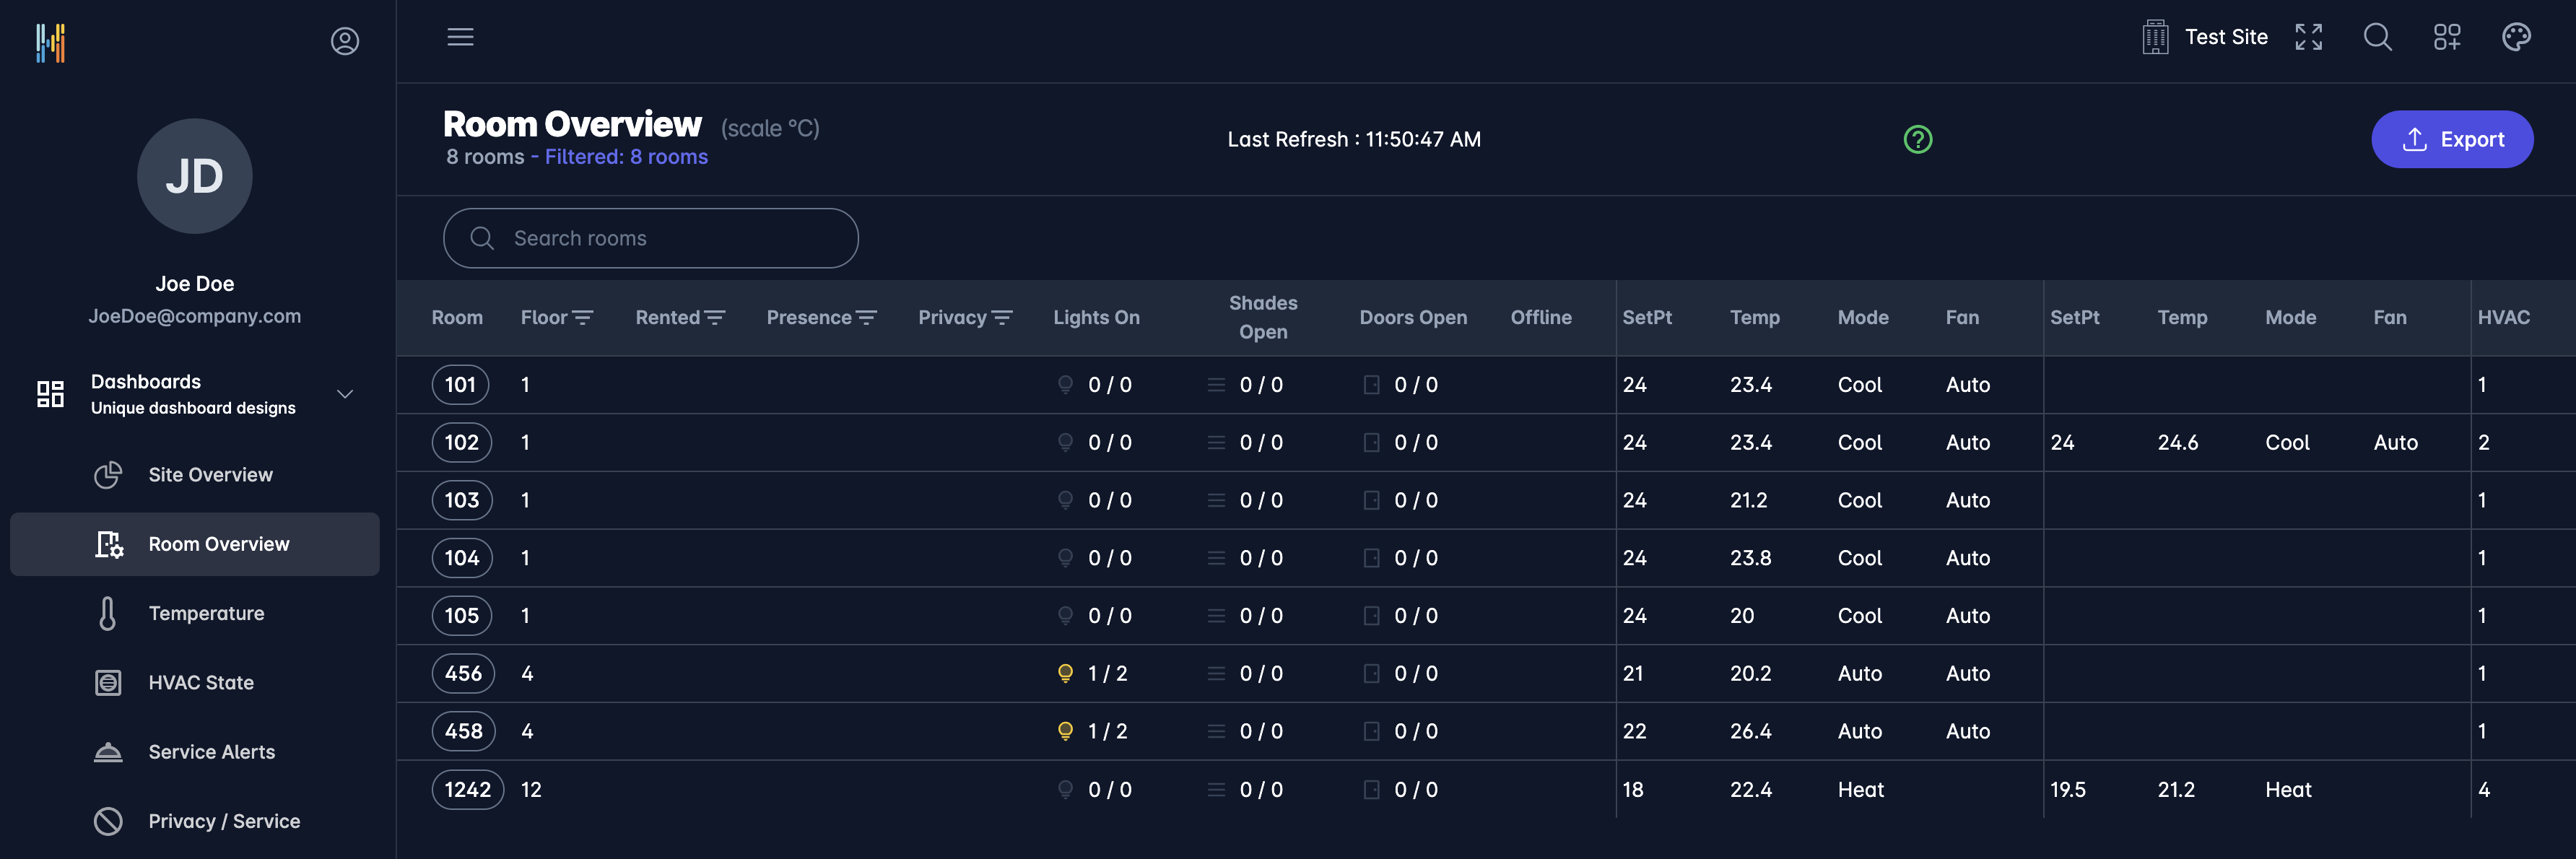Screen dimensions: 2576x859
Task: Open the Rented column filter
Action: 715,317
